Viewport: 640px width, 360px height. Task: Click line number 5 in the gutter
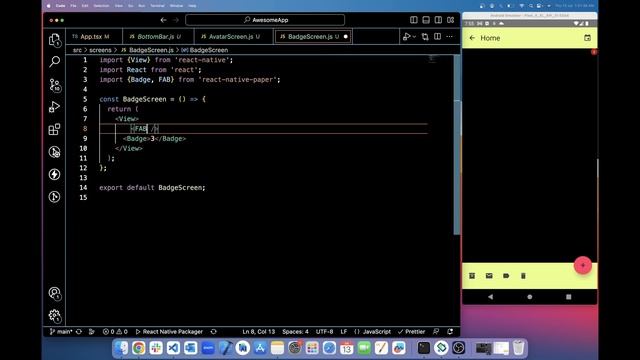85,99
